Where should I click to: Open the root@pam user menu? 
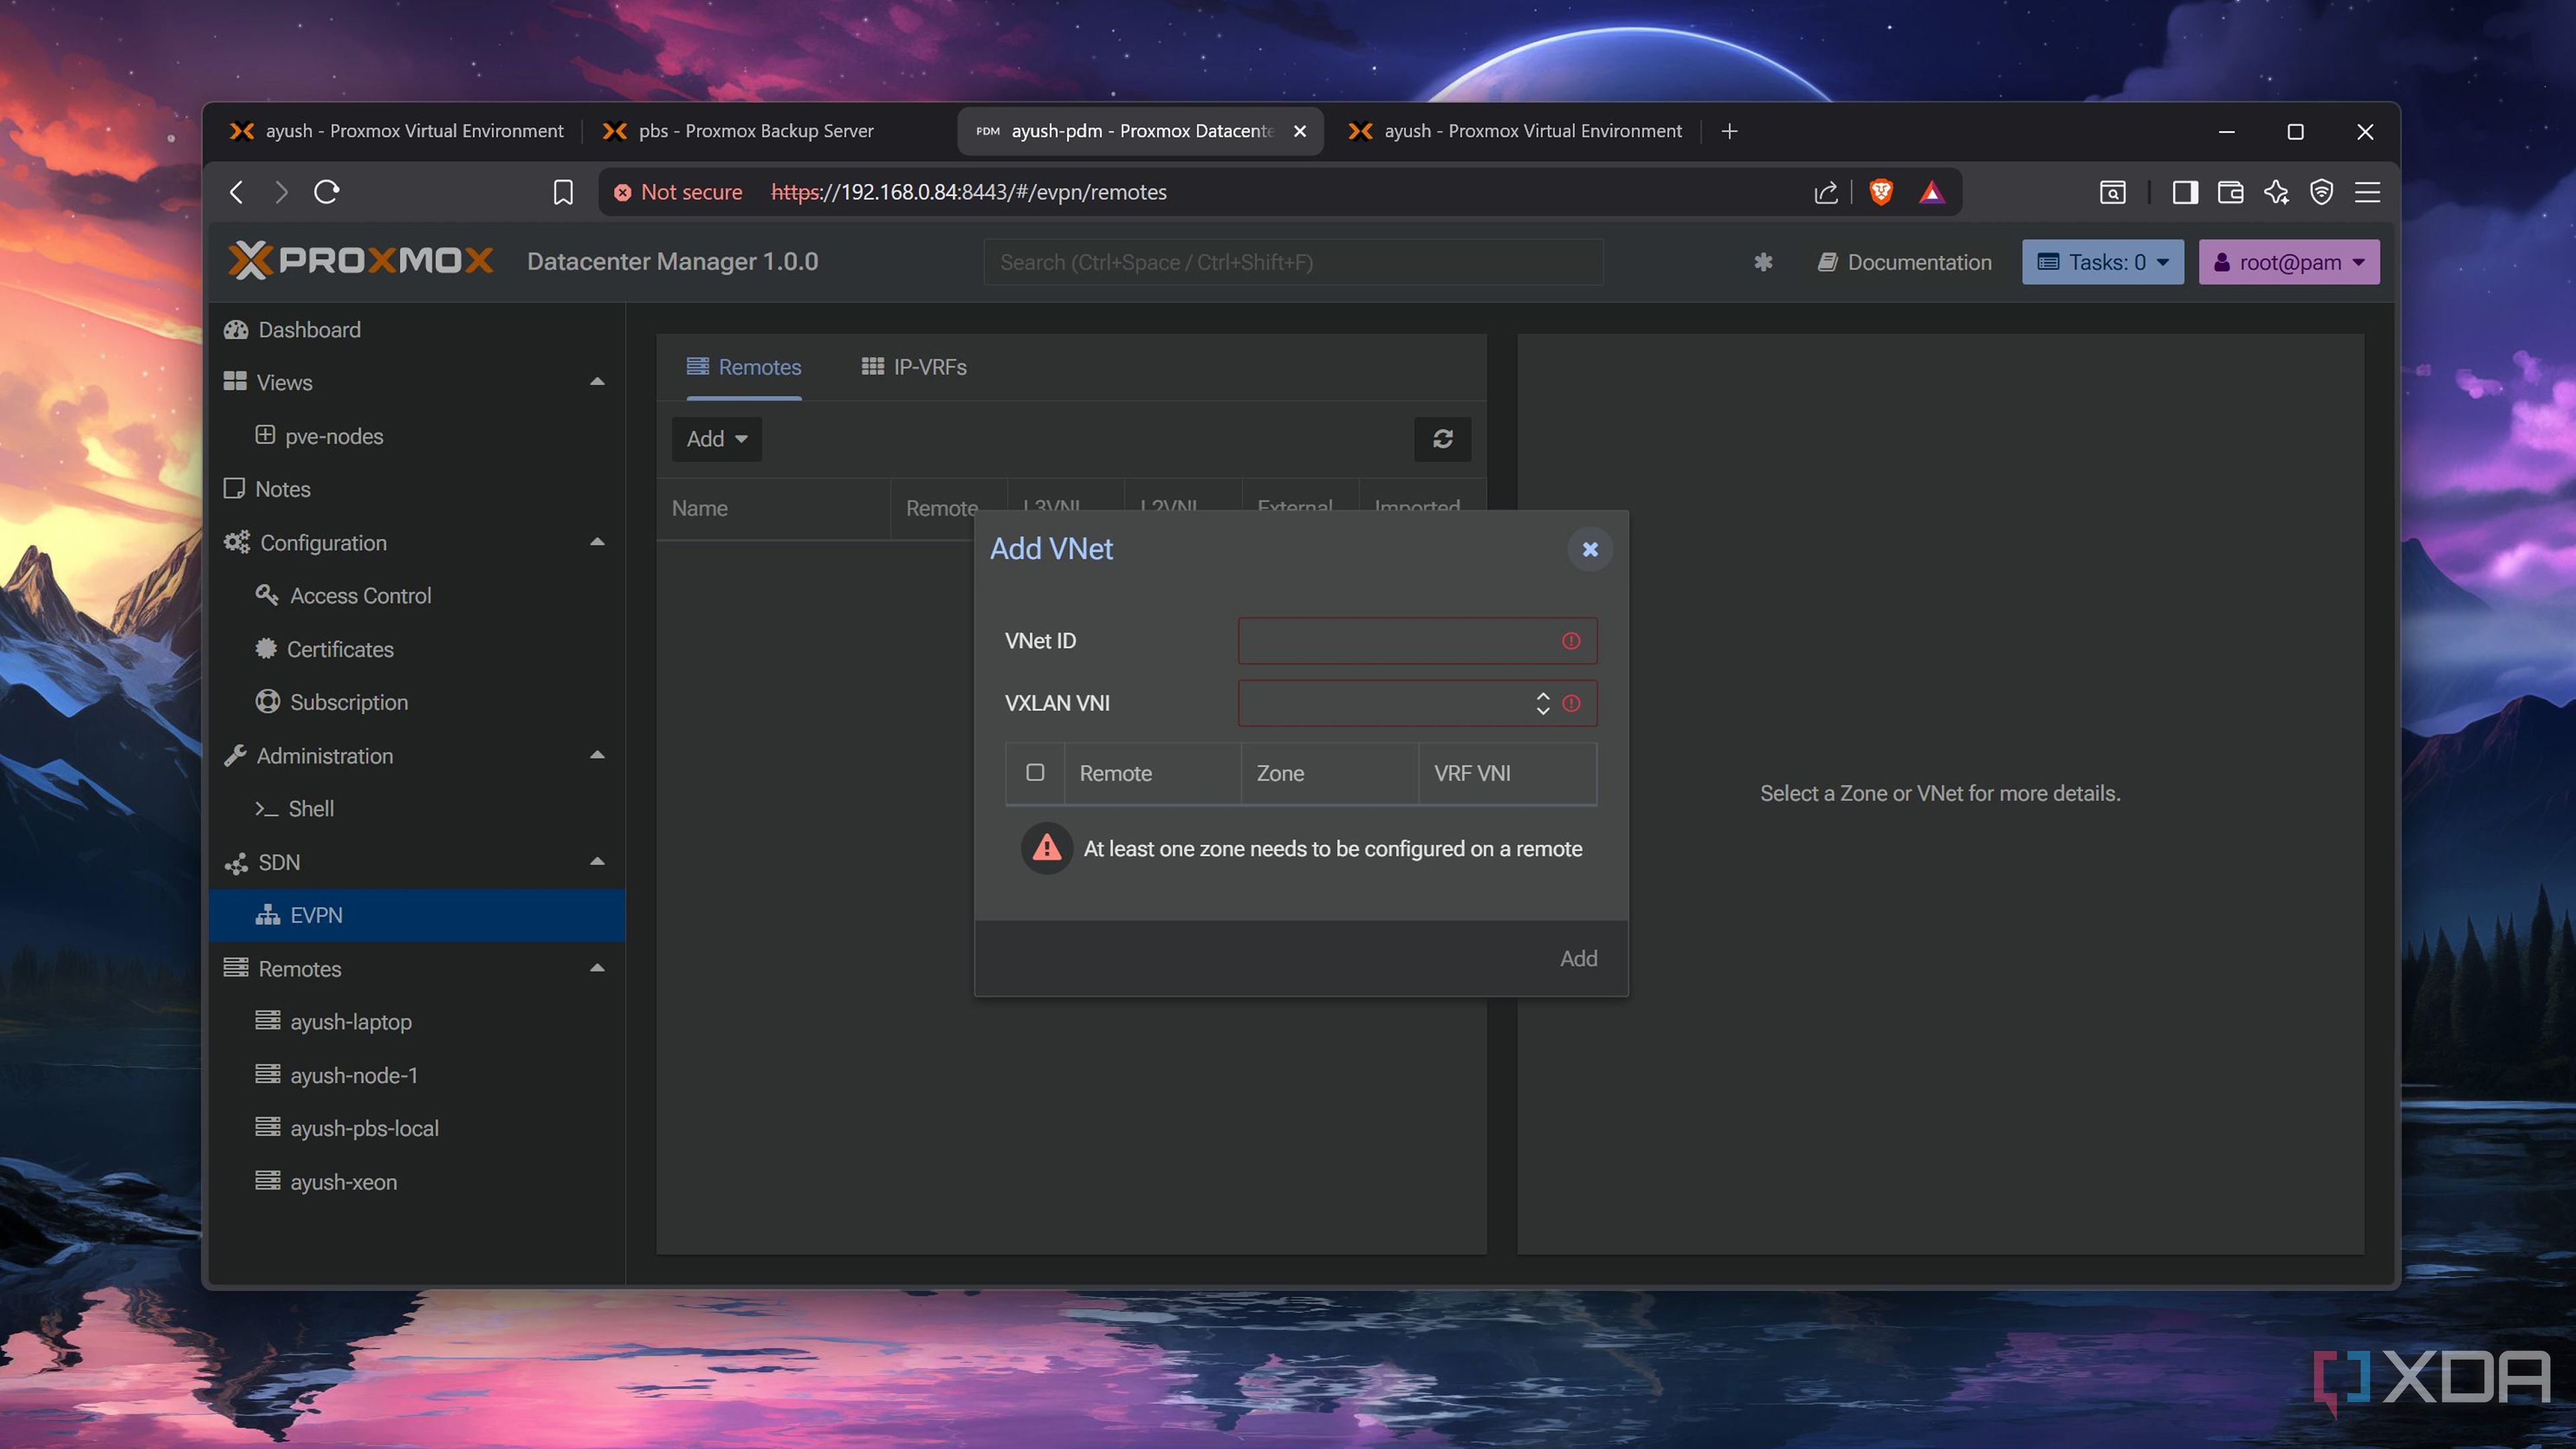coord(2288,262)
